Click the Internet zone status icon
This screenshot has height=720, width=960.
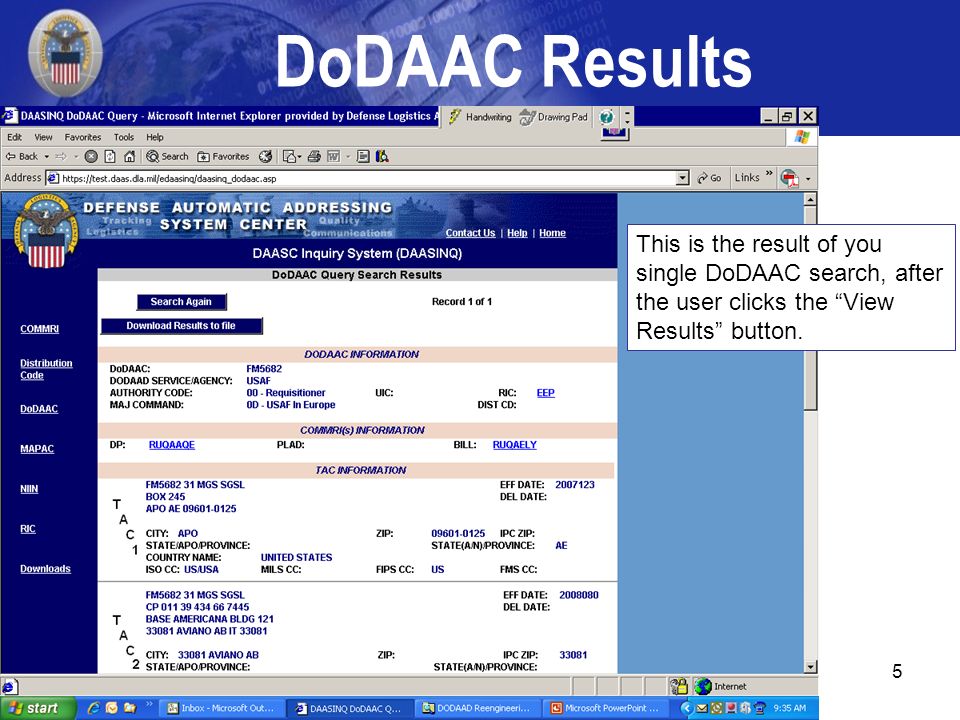click(x=703, y=686)
